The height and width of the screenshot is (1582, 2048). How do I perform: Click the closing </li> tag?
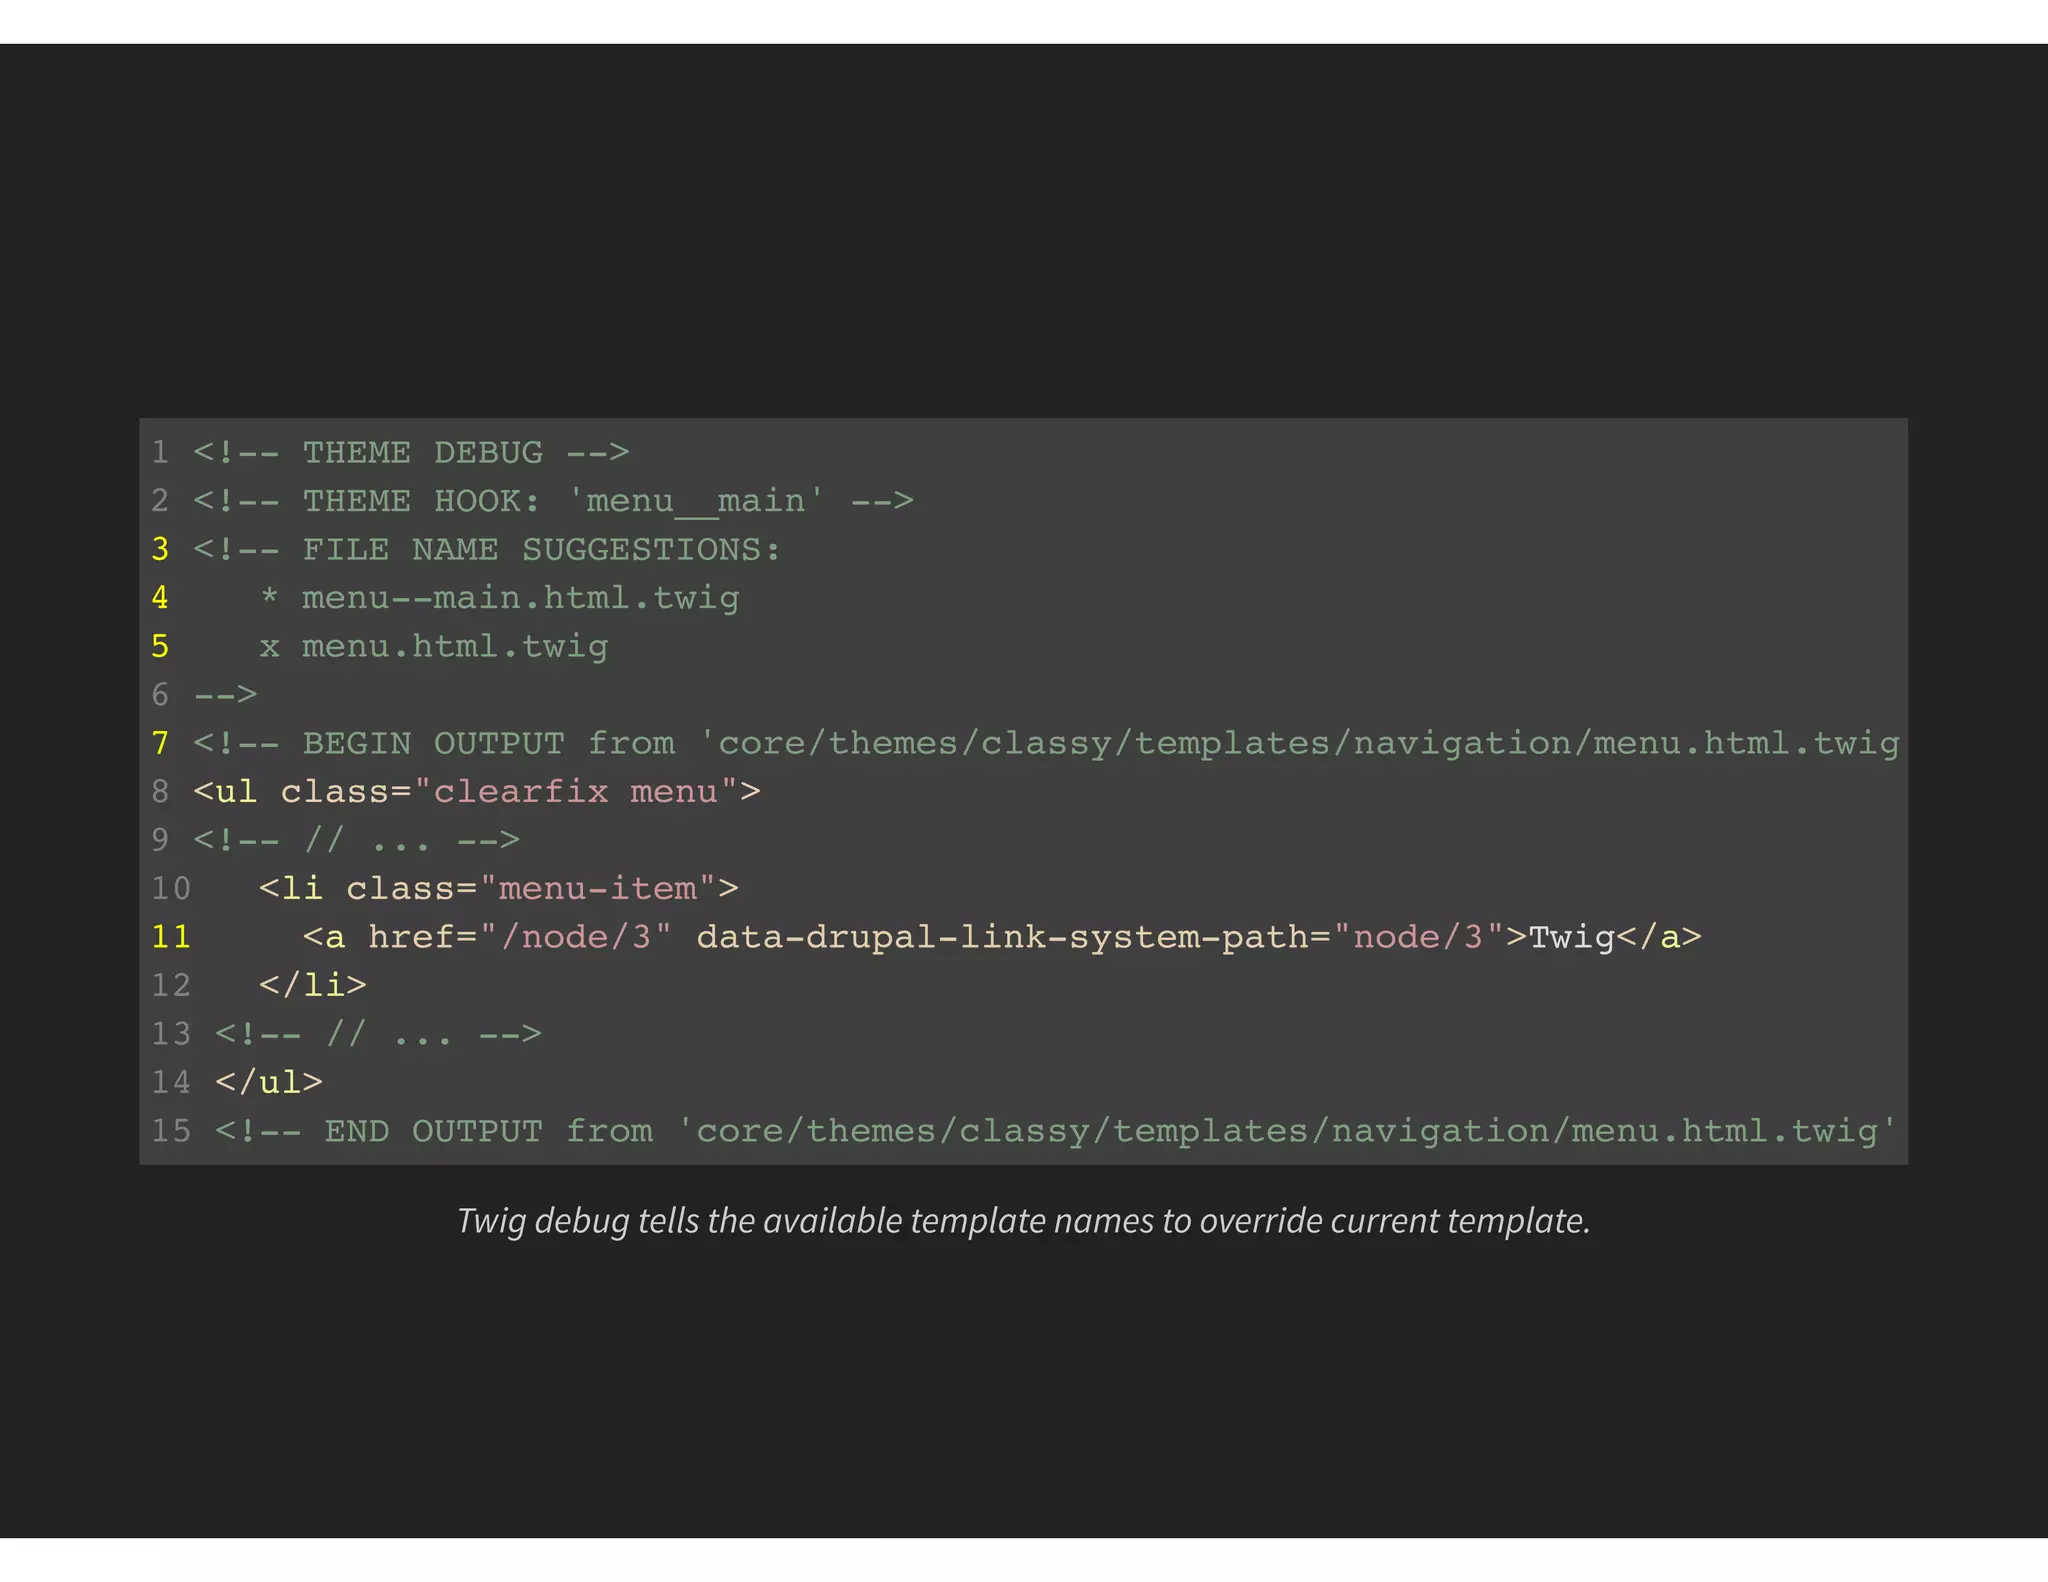pos(313,985)
